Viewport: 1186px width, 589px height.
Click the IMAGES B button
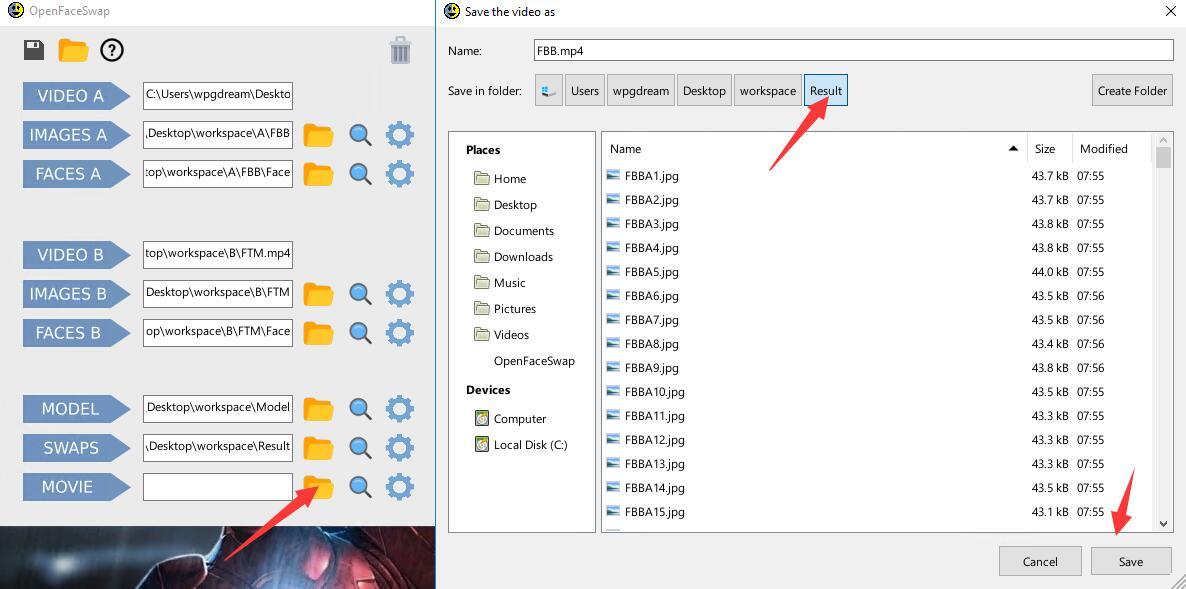pyautogui.click(x=76, y=293)
